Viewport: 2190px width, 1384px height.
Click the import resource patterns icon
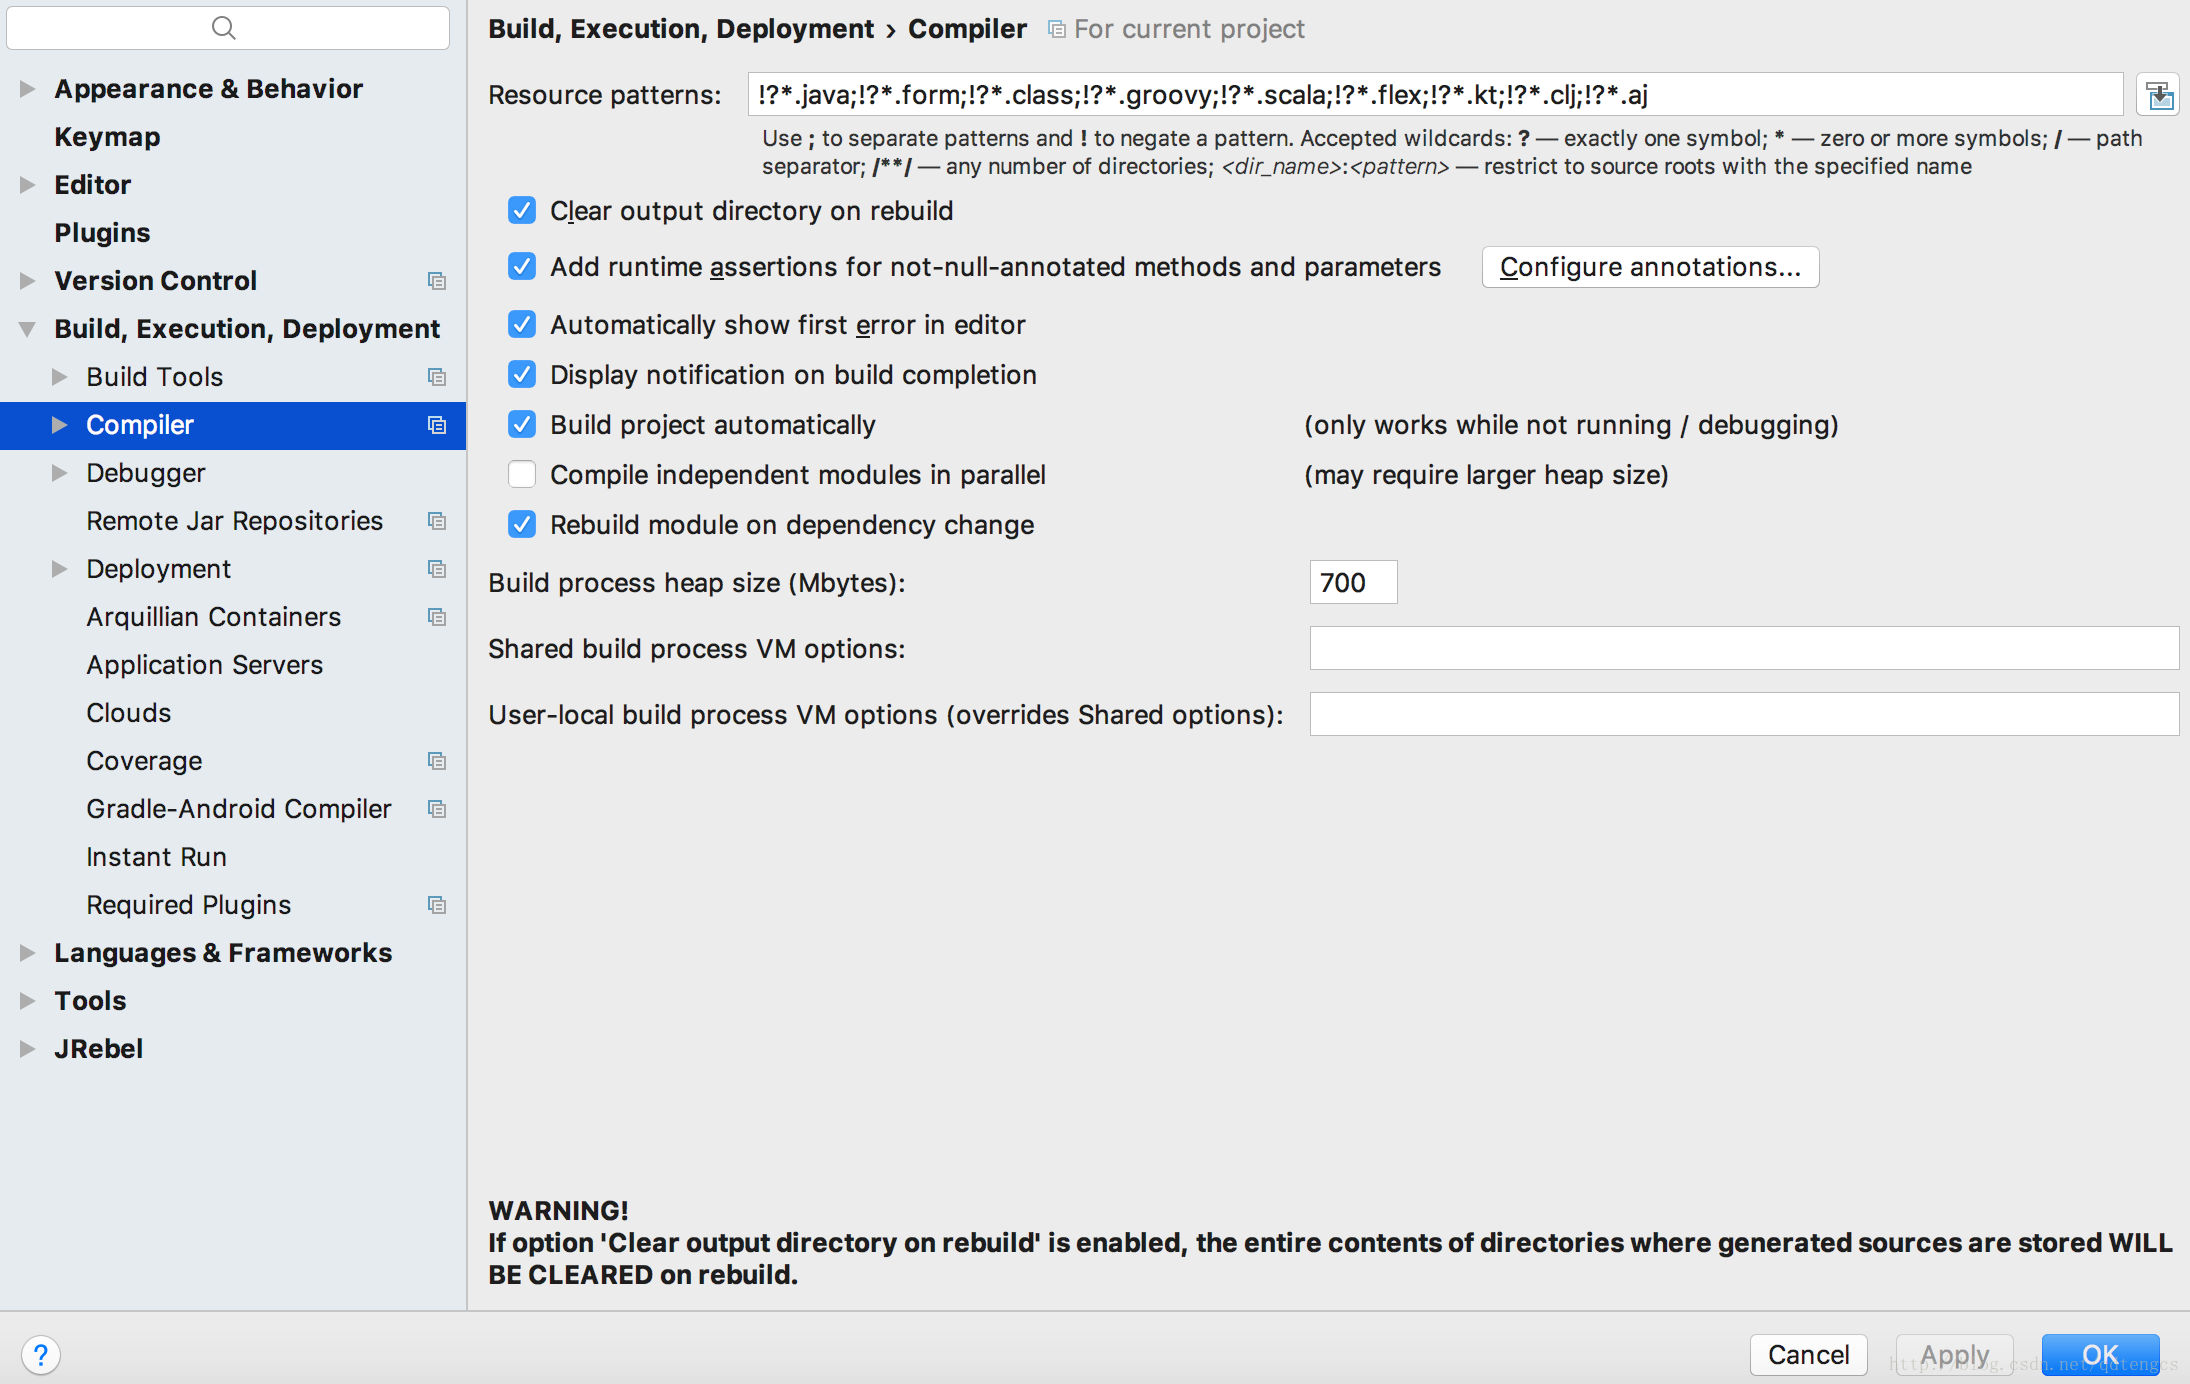point(2158,95)
